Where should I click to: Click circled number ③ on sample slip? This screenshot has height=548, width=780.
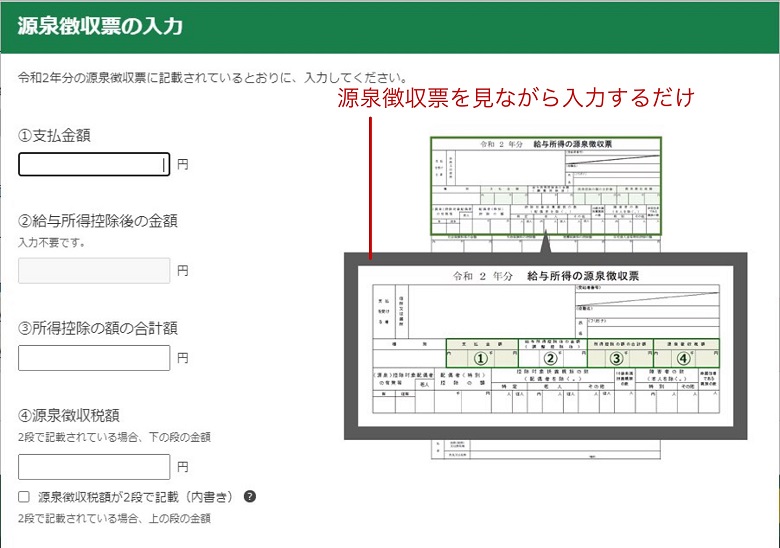618,357
